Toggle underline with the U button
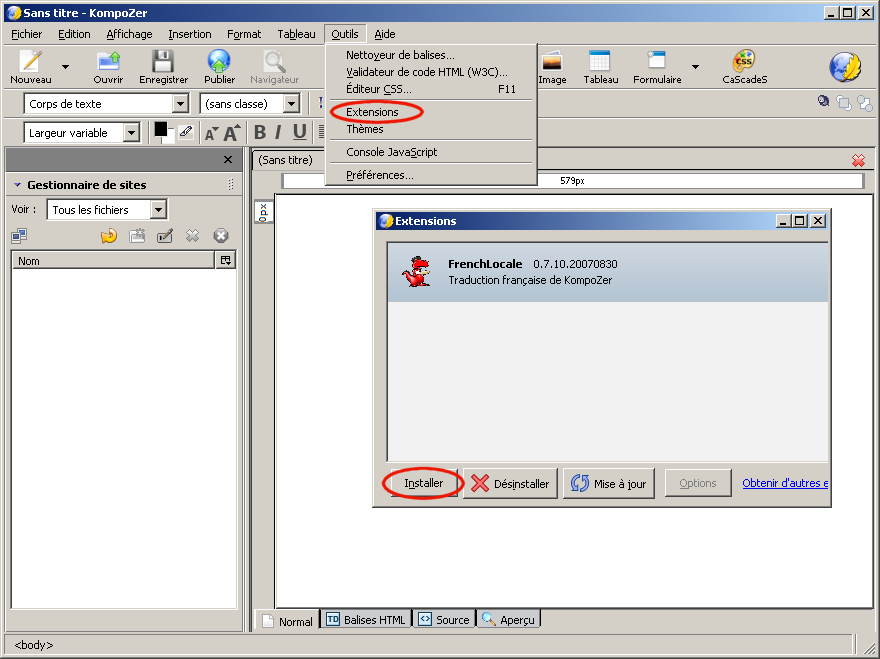Image resolution: width=880 pixels, height=659 pixels. [300, 132]
